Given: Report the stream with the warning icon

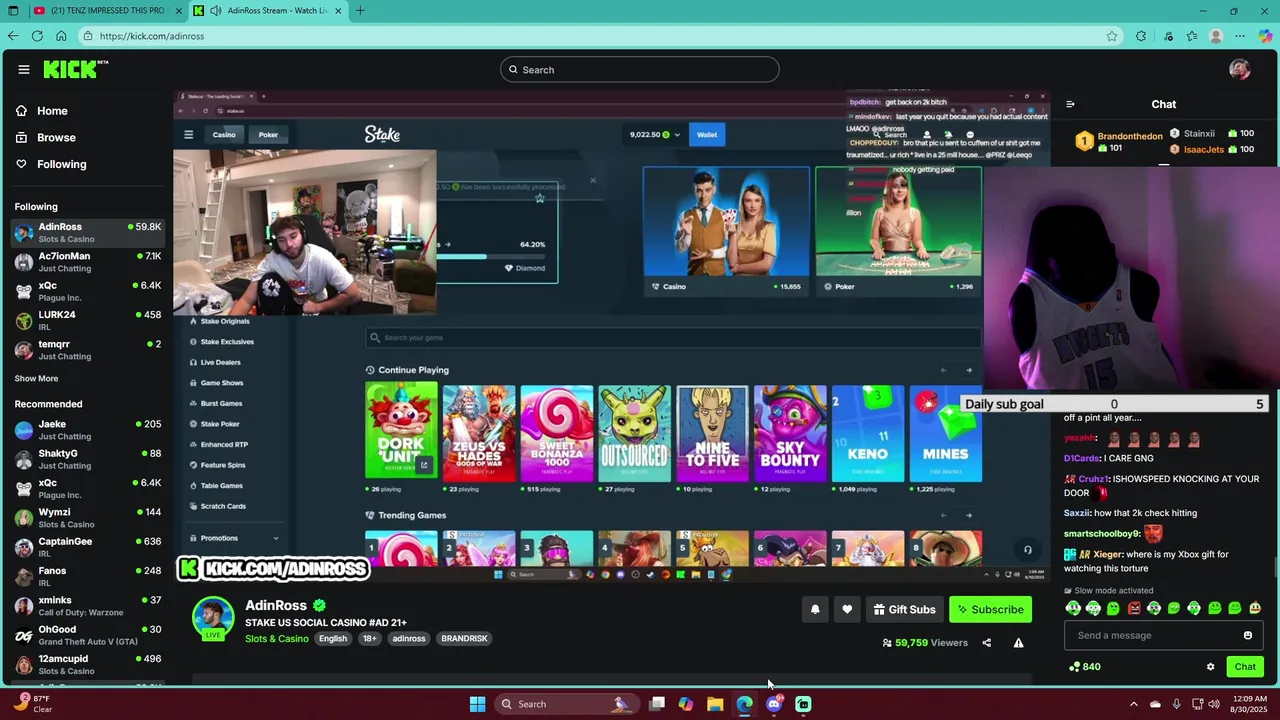Looking at the screenshot, I should [1018, 643].
